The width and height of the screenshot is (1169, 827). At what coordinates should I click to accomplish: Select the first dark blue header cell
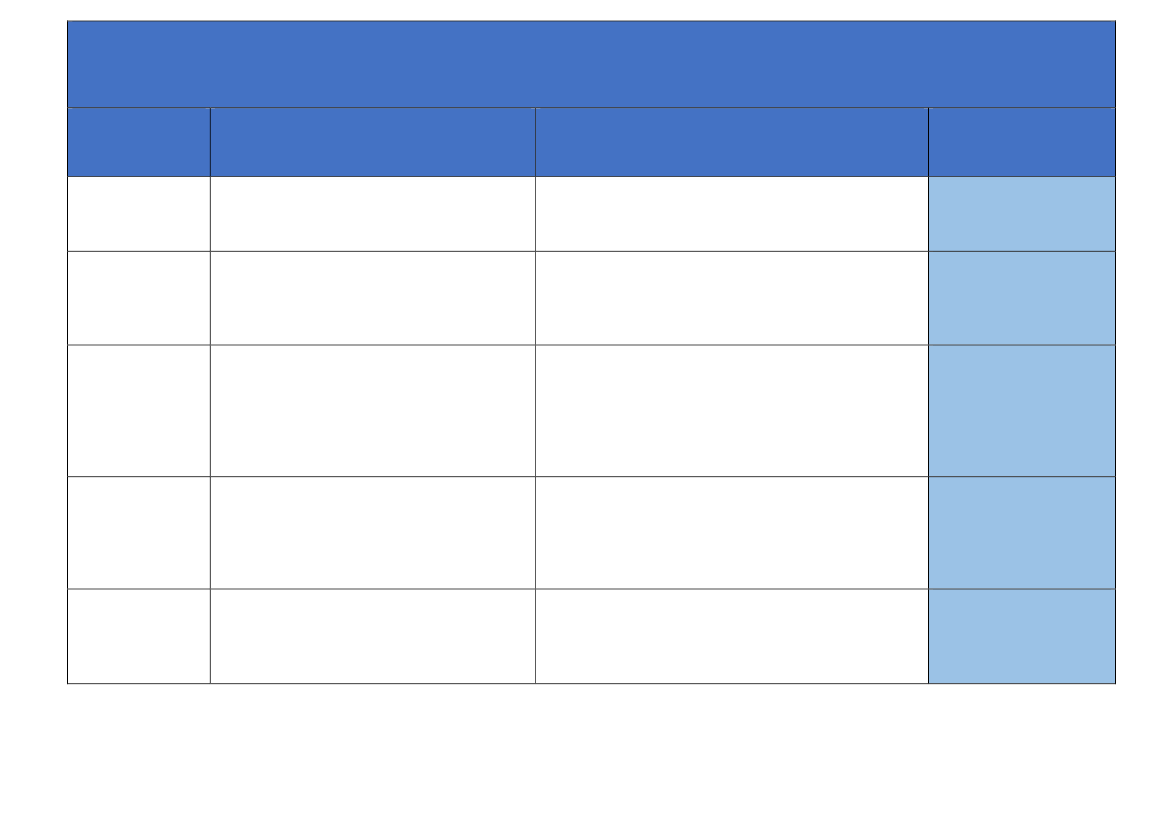coord(139,142)
